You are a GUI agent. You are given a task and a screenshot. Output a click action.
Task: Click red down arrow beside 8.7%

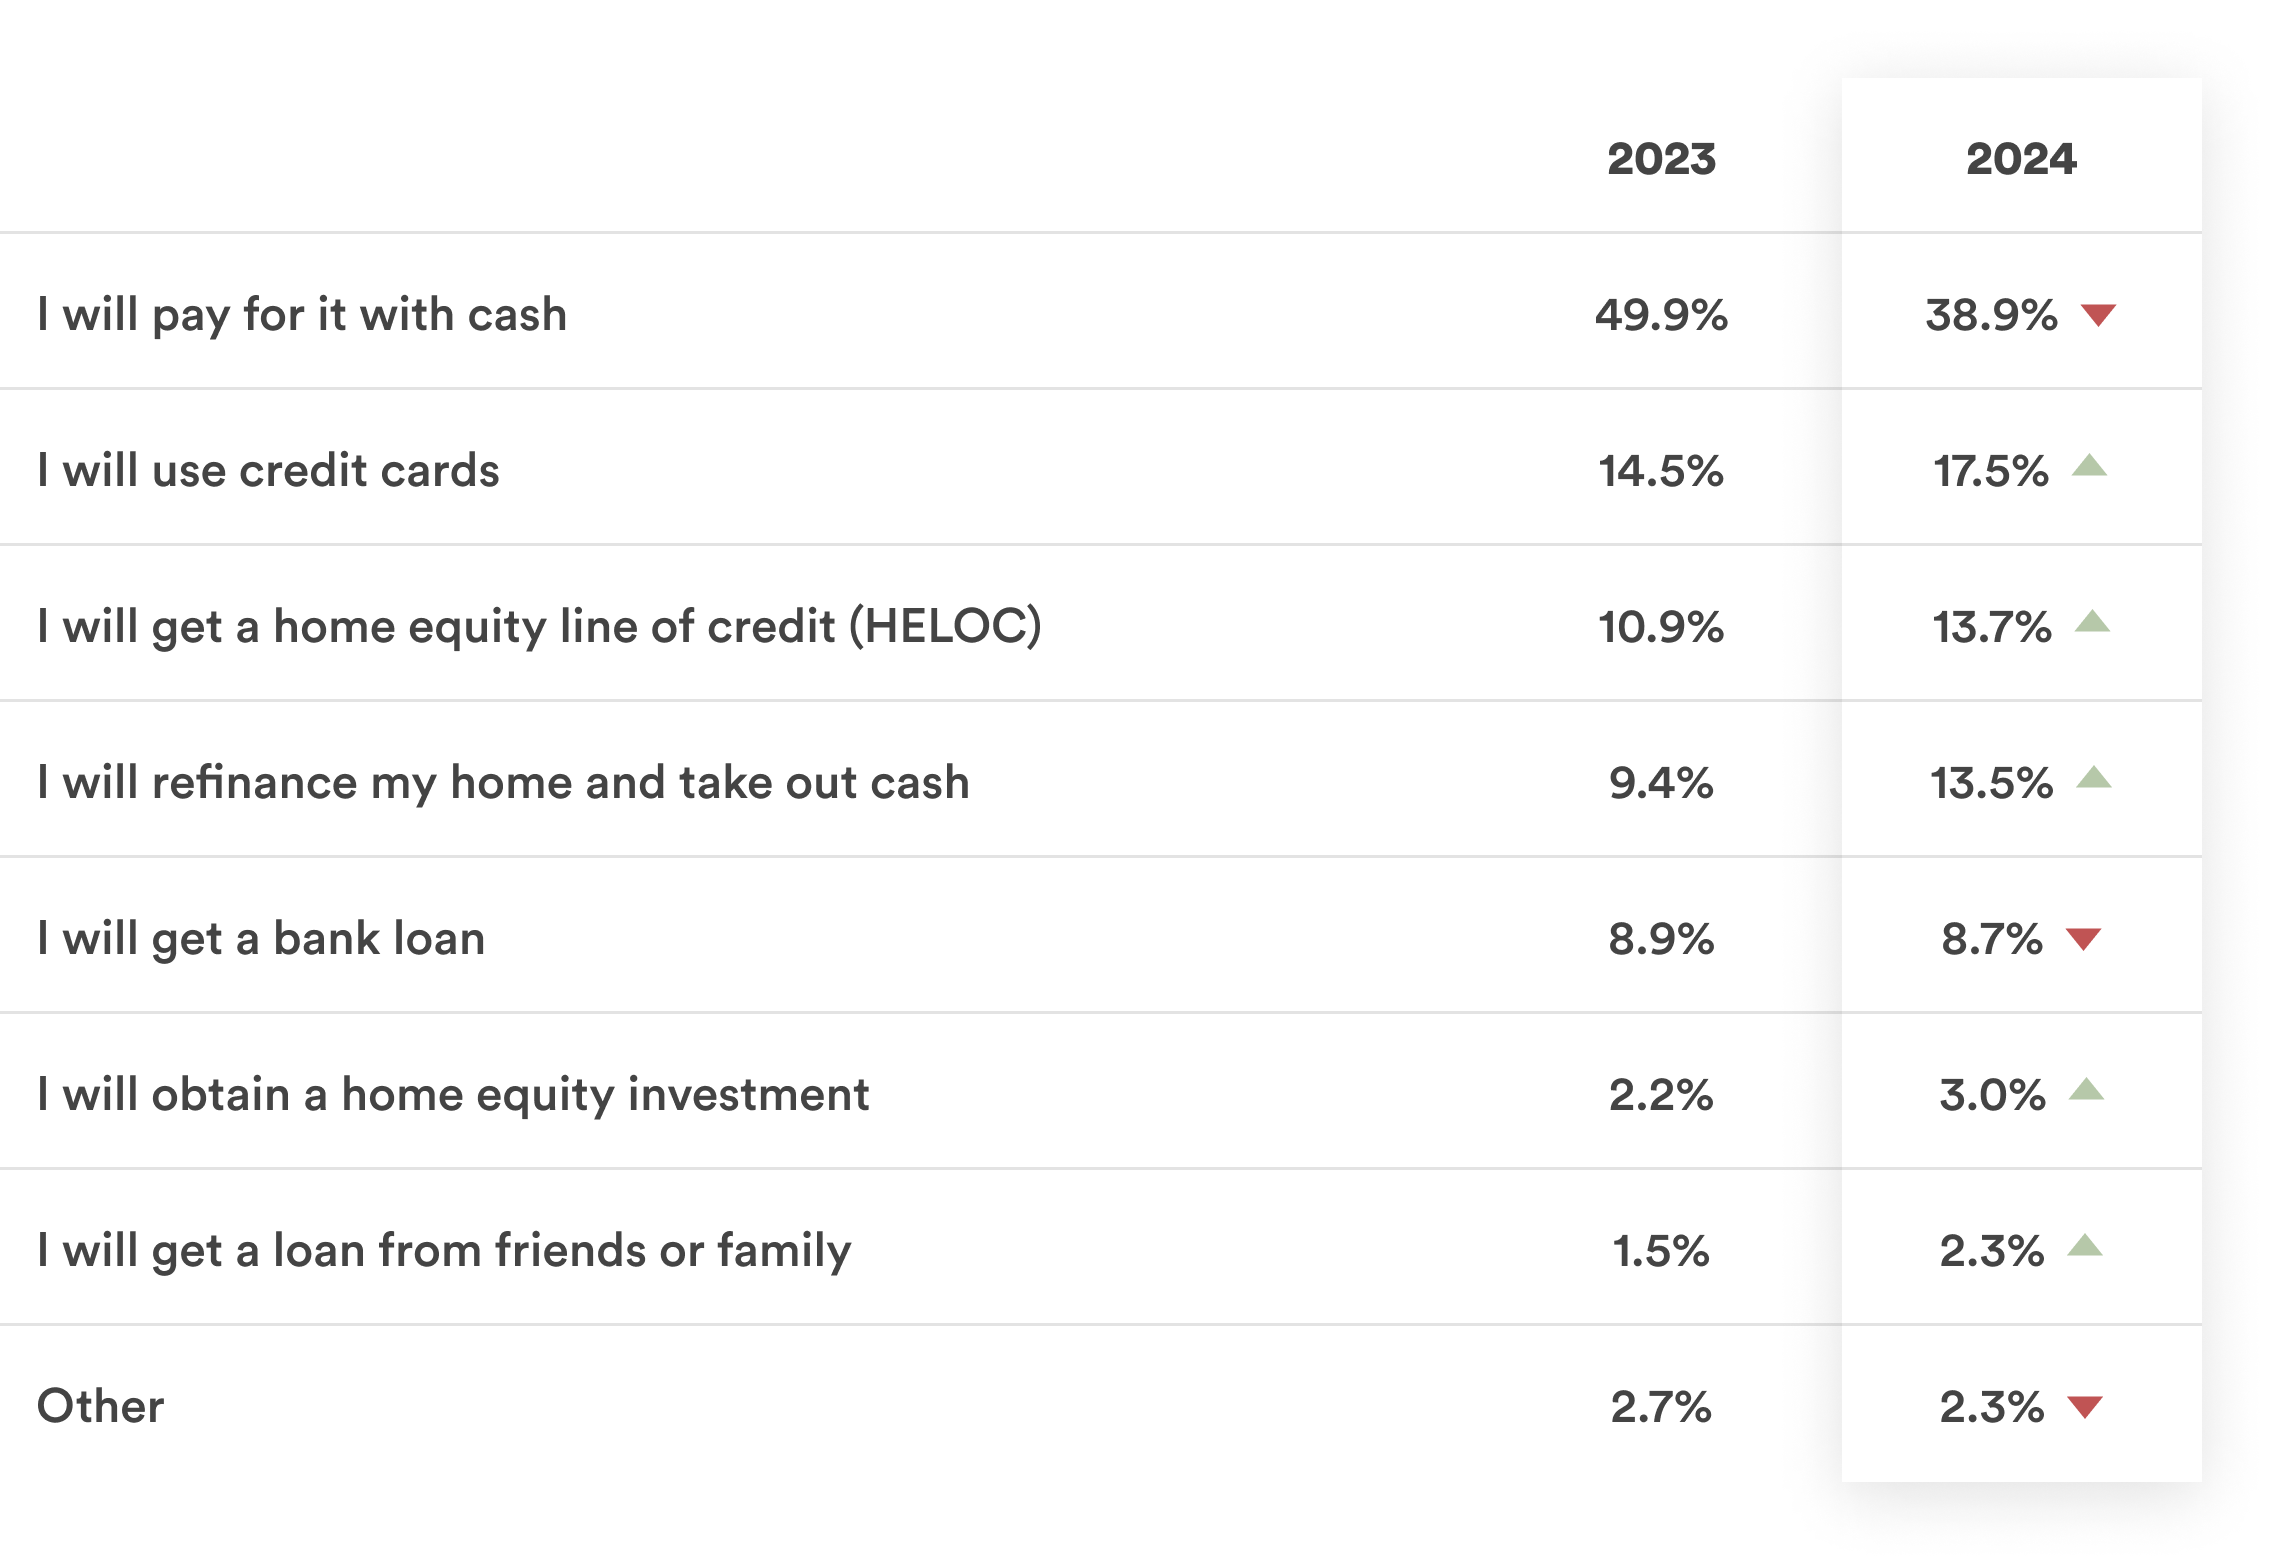pos(2084,939)
